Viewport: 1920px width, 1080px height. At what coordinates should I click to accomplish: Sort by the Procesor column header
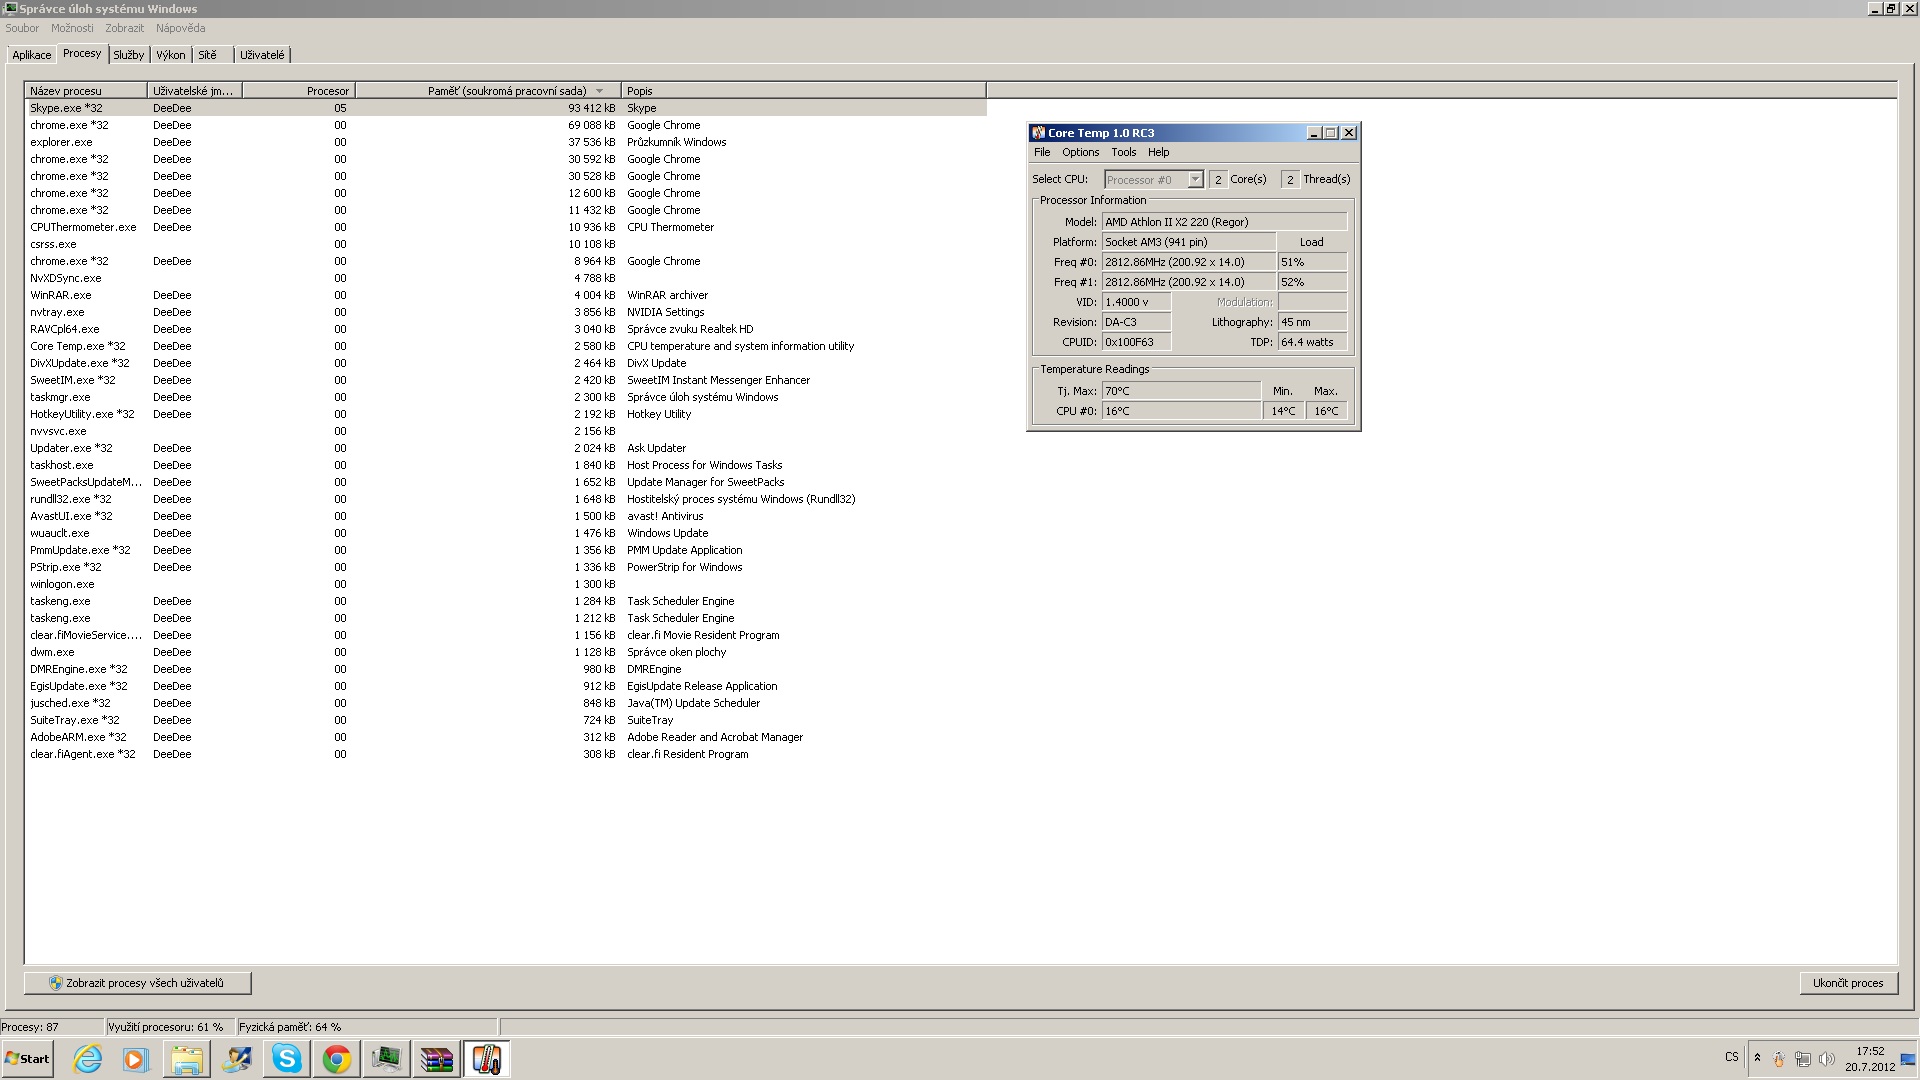tap(299, 91)
